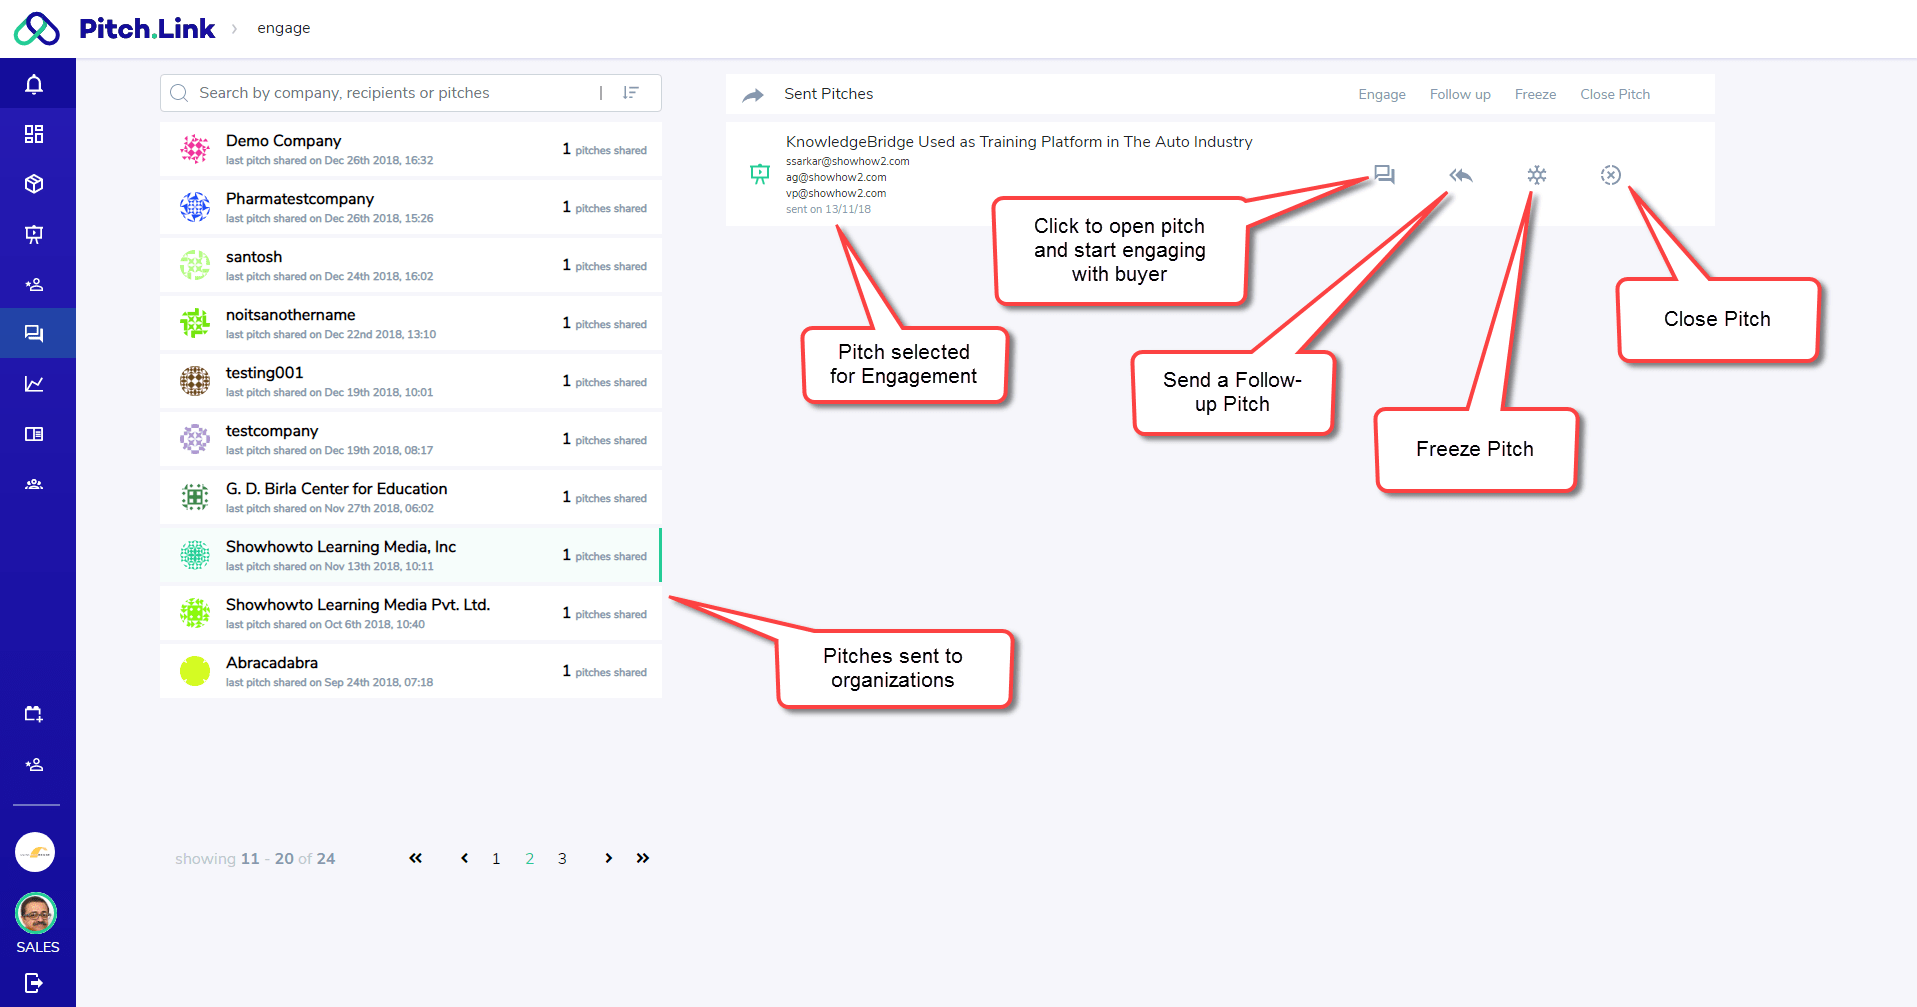
Task: Go to next page of companies
Action: pos(608,858)
